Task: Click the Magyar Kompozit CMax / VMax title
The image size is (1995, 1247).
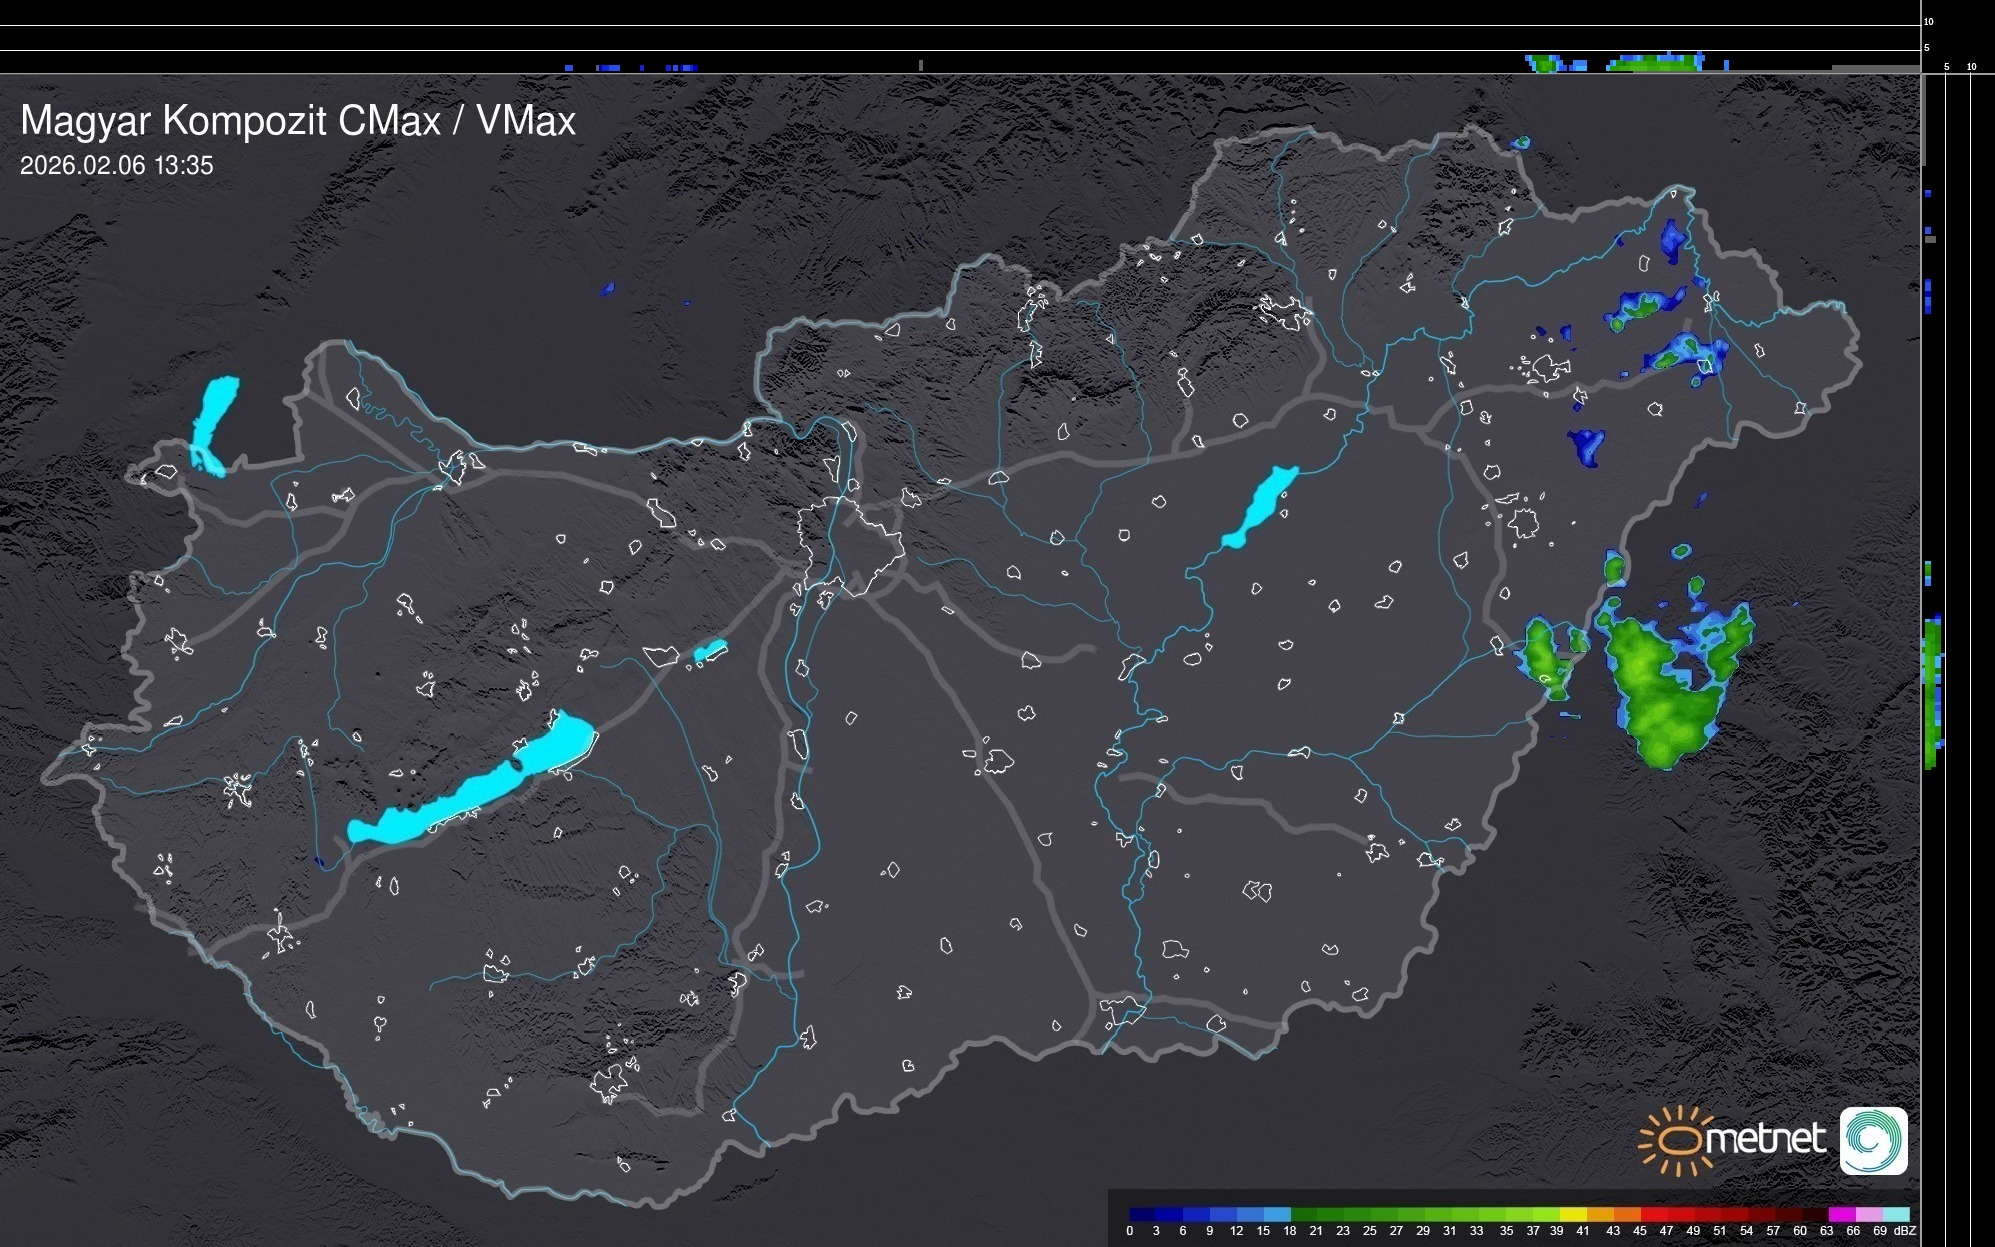Action: [298, 121]
